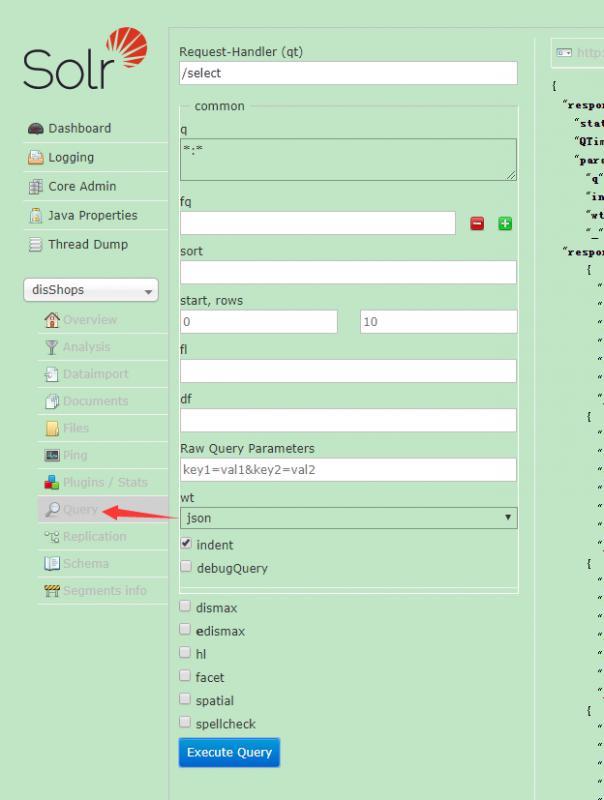604x800 pixels.
Task: Click the q query textarea
Action: click(348, 160)
